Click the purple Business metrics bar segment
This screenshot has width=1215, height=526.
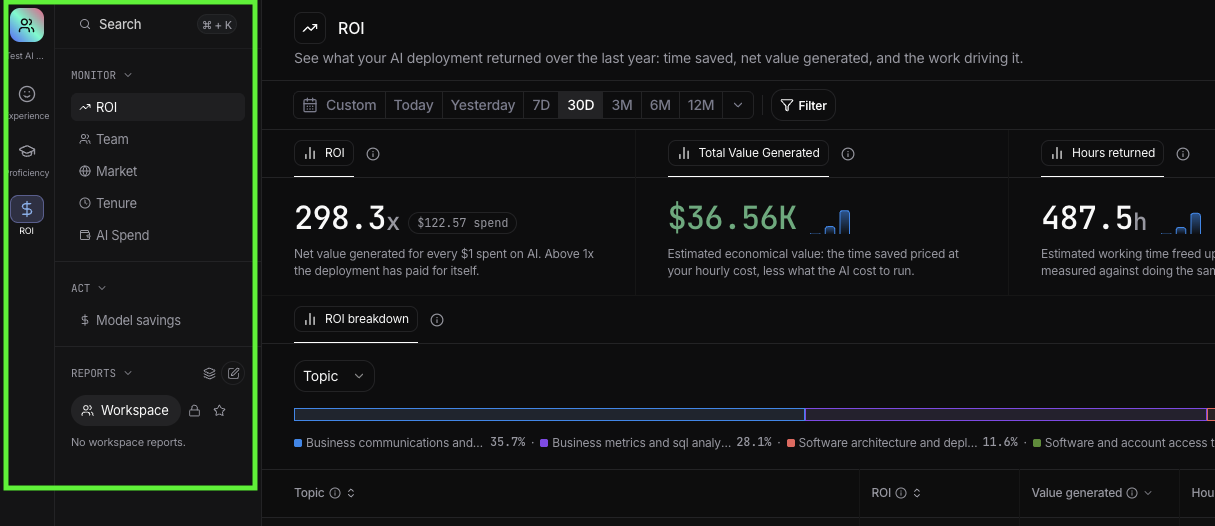1006,414
